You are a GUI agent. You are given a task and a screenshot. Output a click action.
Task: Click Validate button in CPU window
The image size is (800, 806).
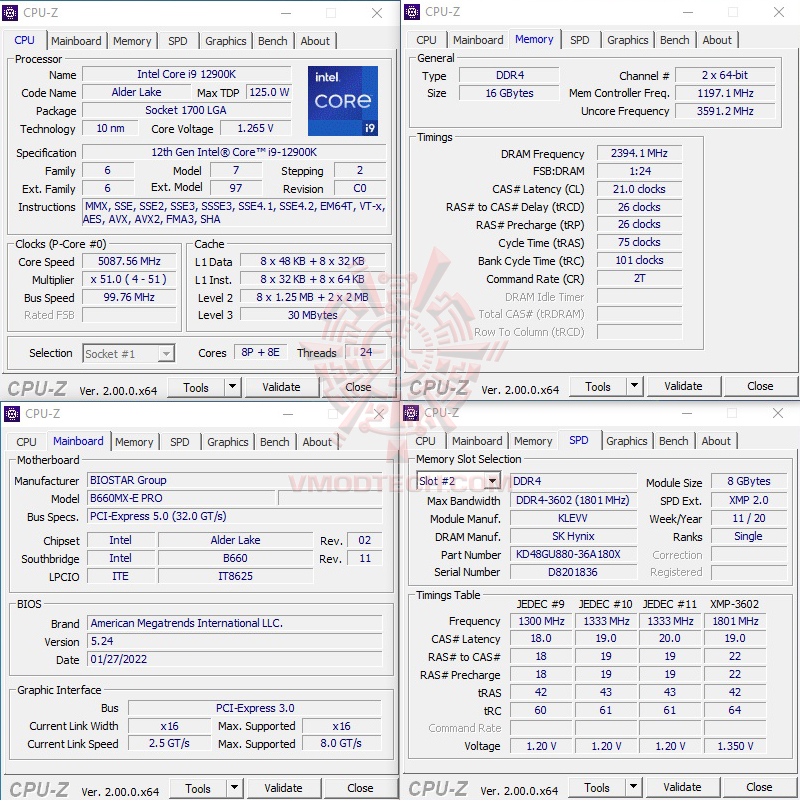pyautogui.click(x=281, y=387)
